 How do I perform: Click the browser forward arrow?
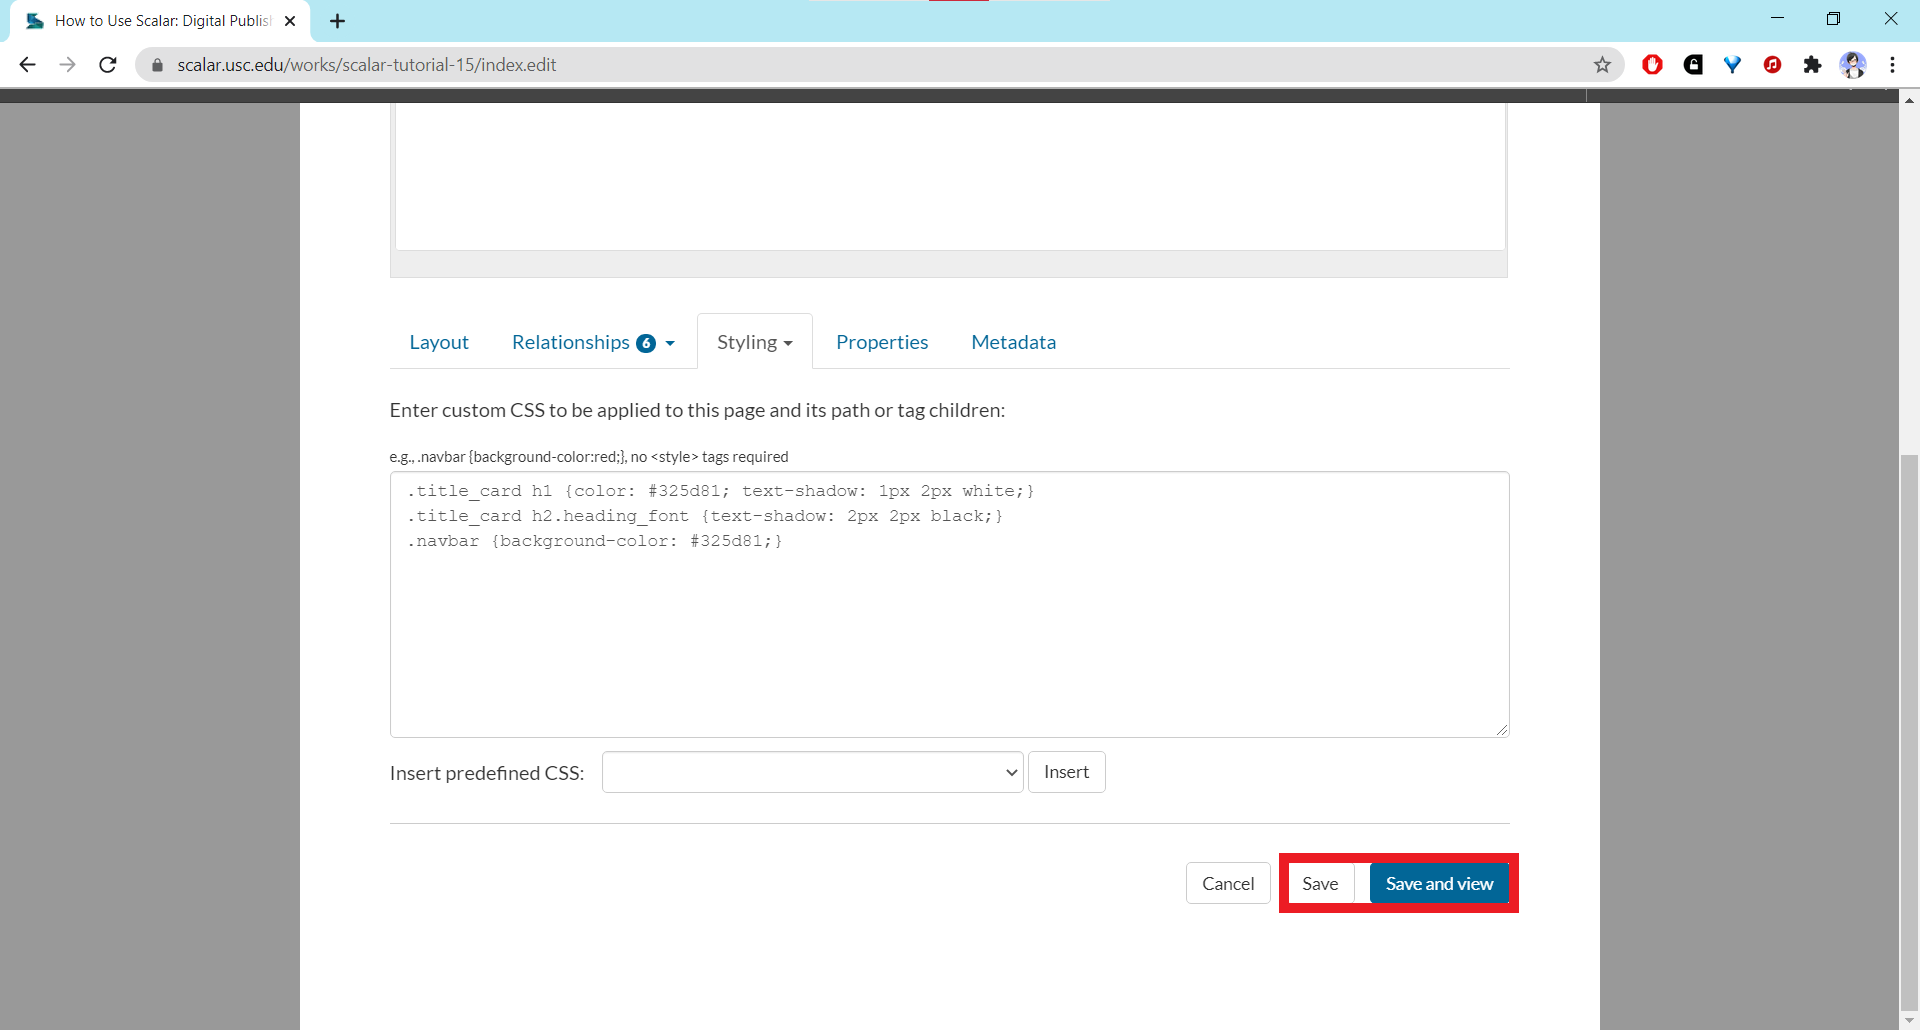point(67,65)
